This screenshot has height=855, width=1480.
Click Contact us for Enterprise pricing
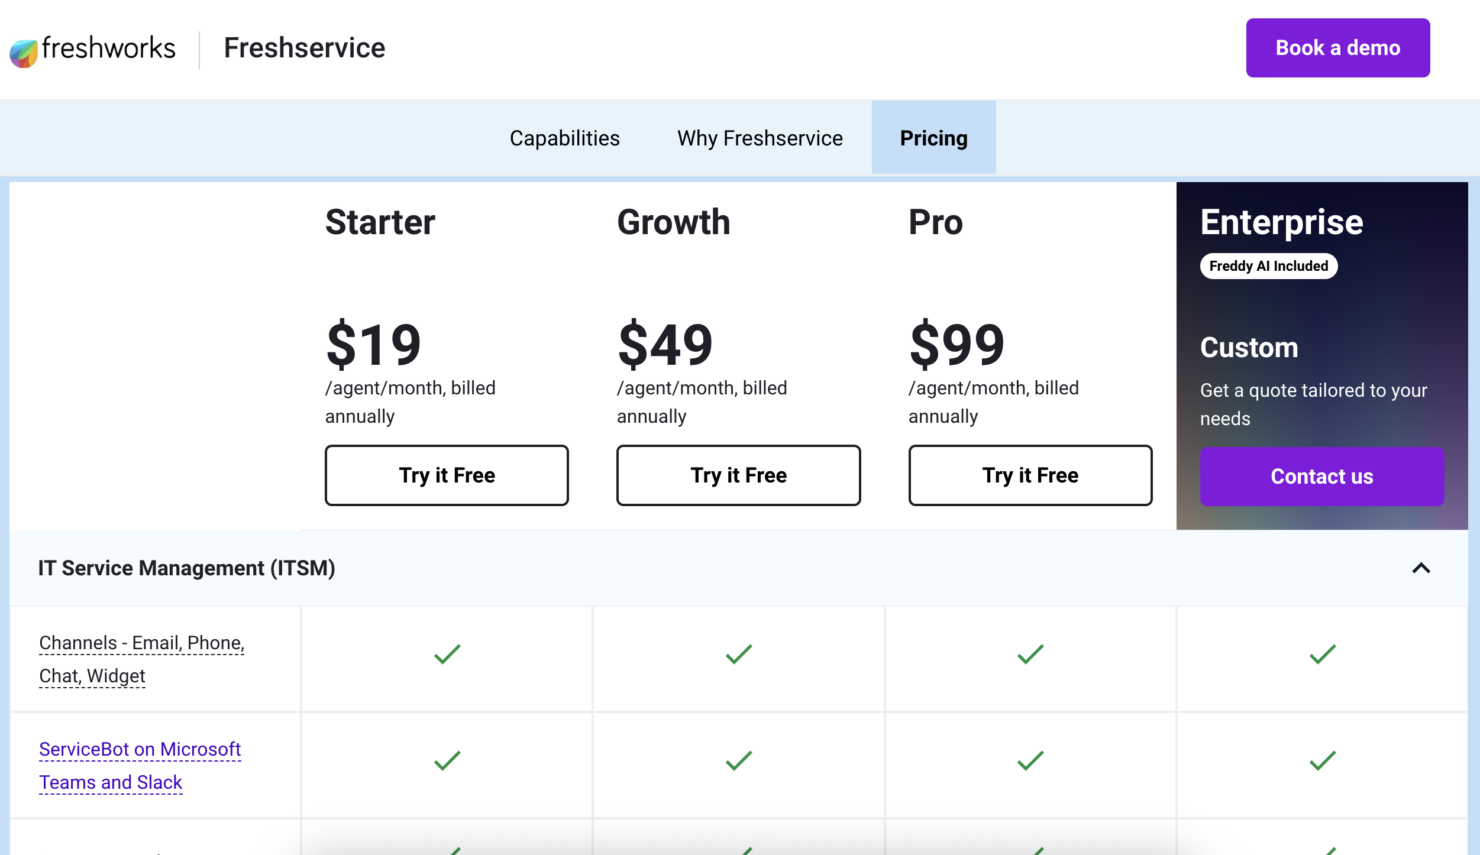[x=1321, y=476]
